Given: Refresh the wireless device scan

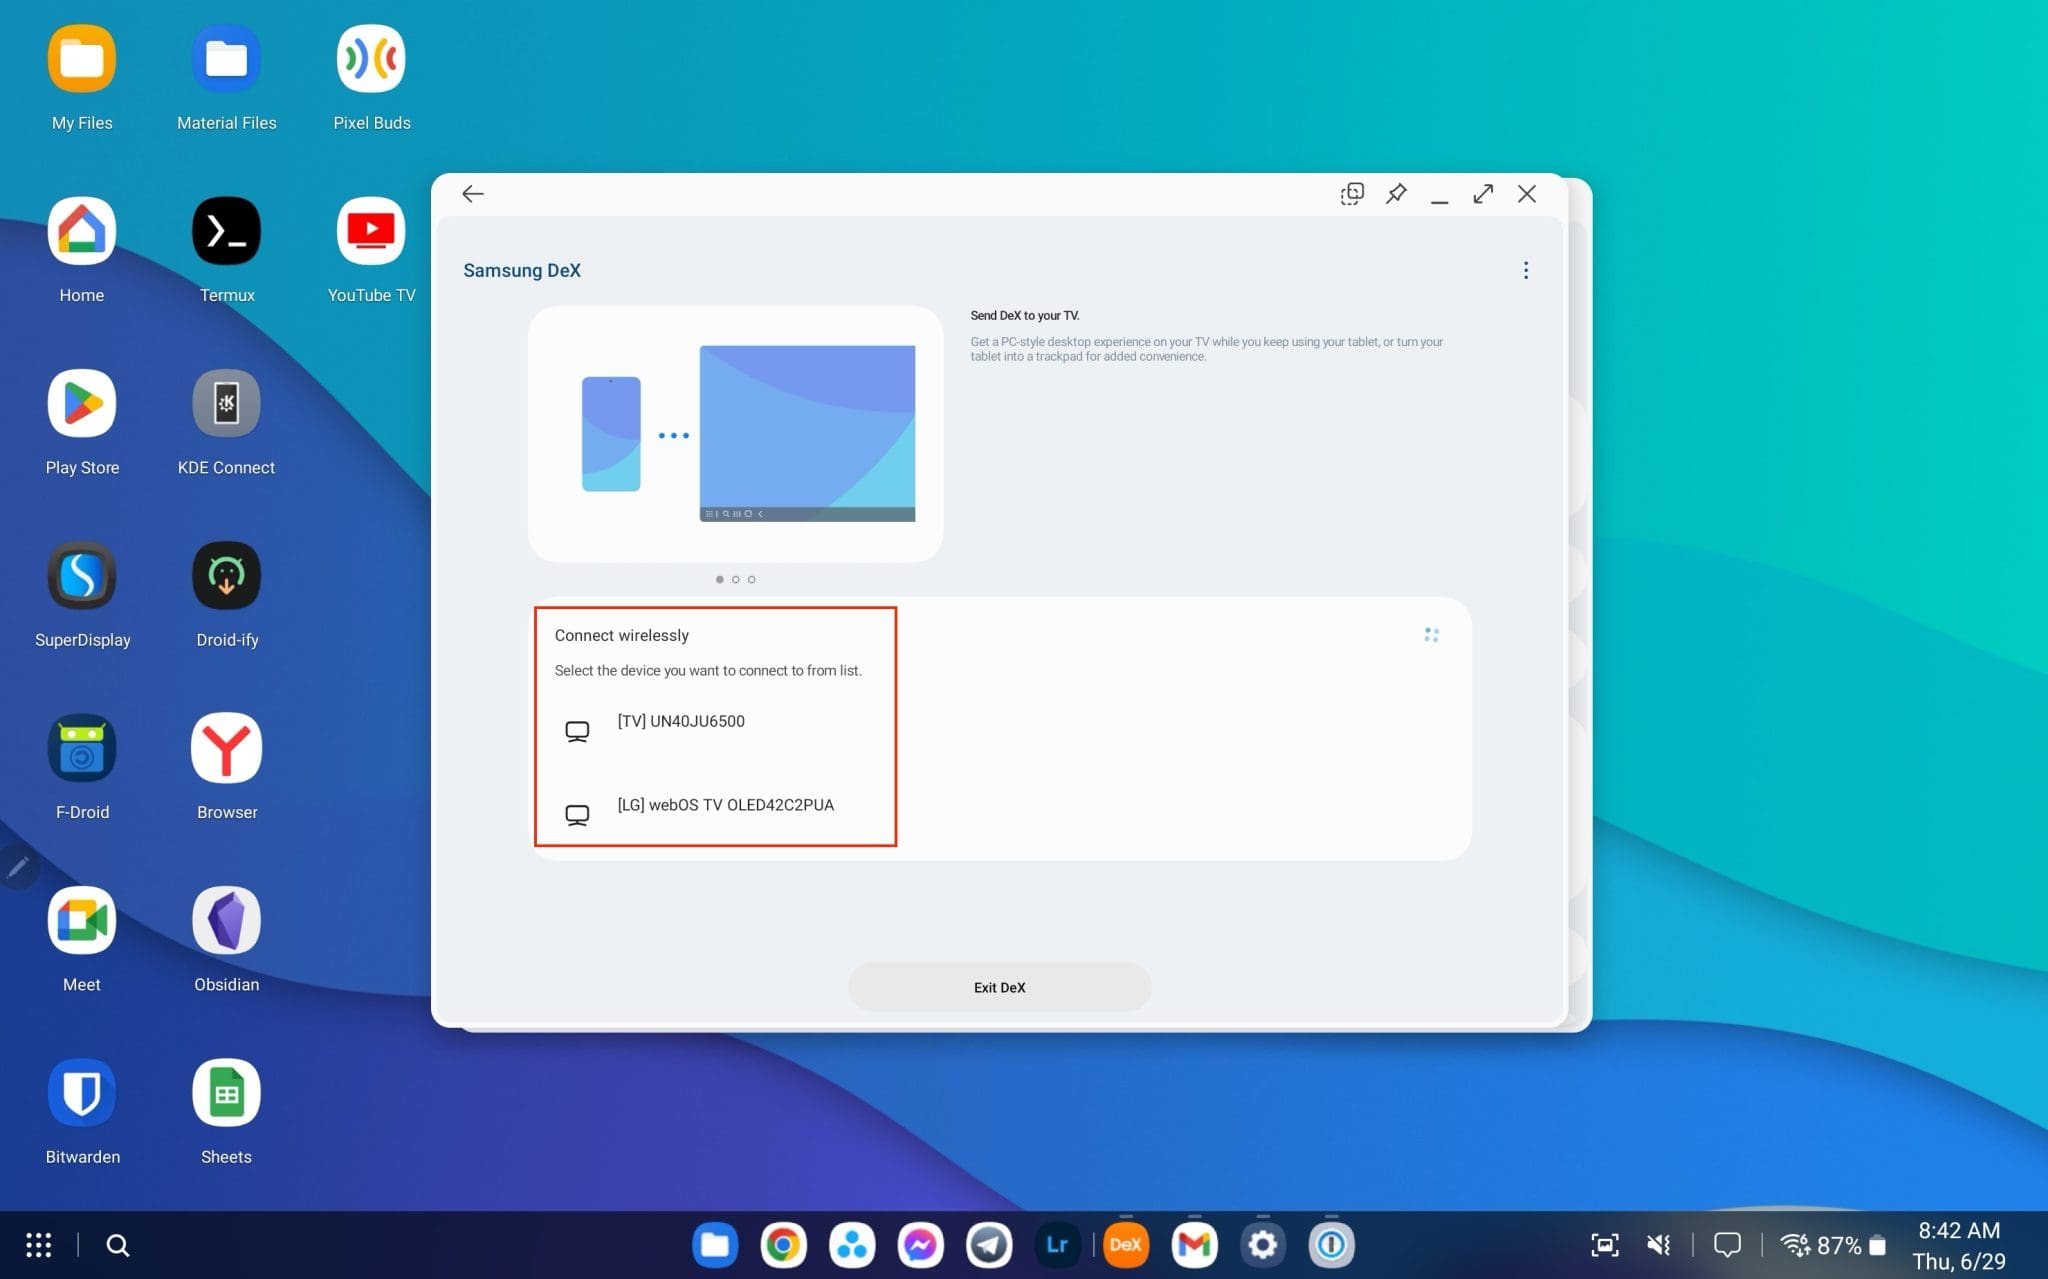Looking at the screenshot, I should click(x=1432, y=634).
